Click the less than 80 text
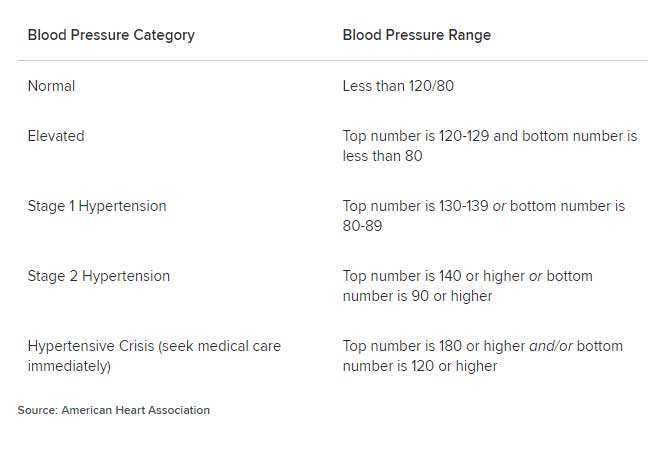658x450 pixels. (383, 156)
